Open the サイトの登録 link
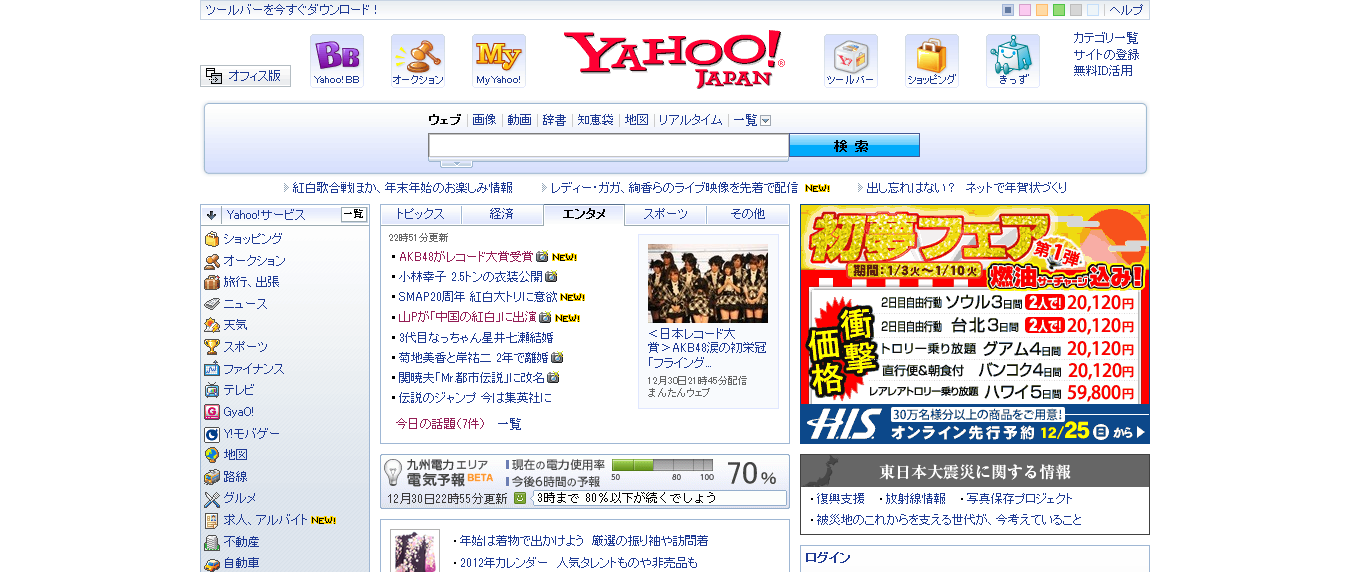The width and height of the screenshot is (1349, 572). 1106,55
